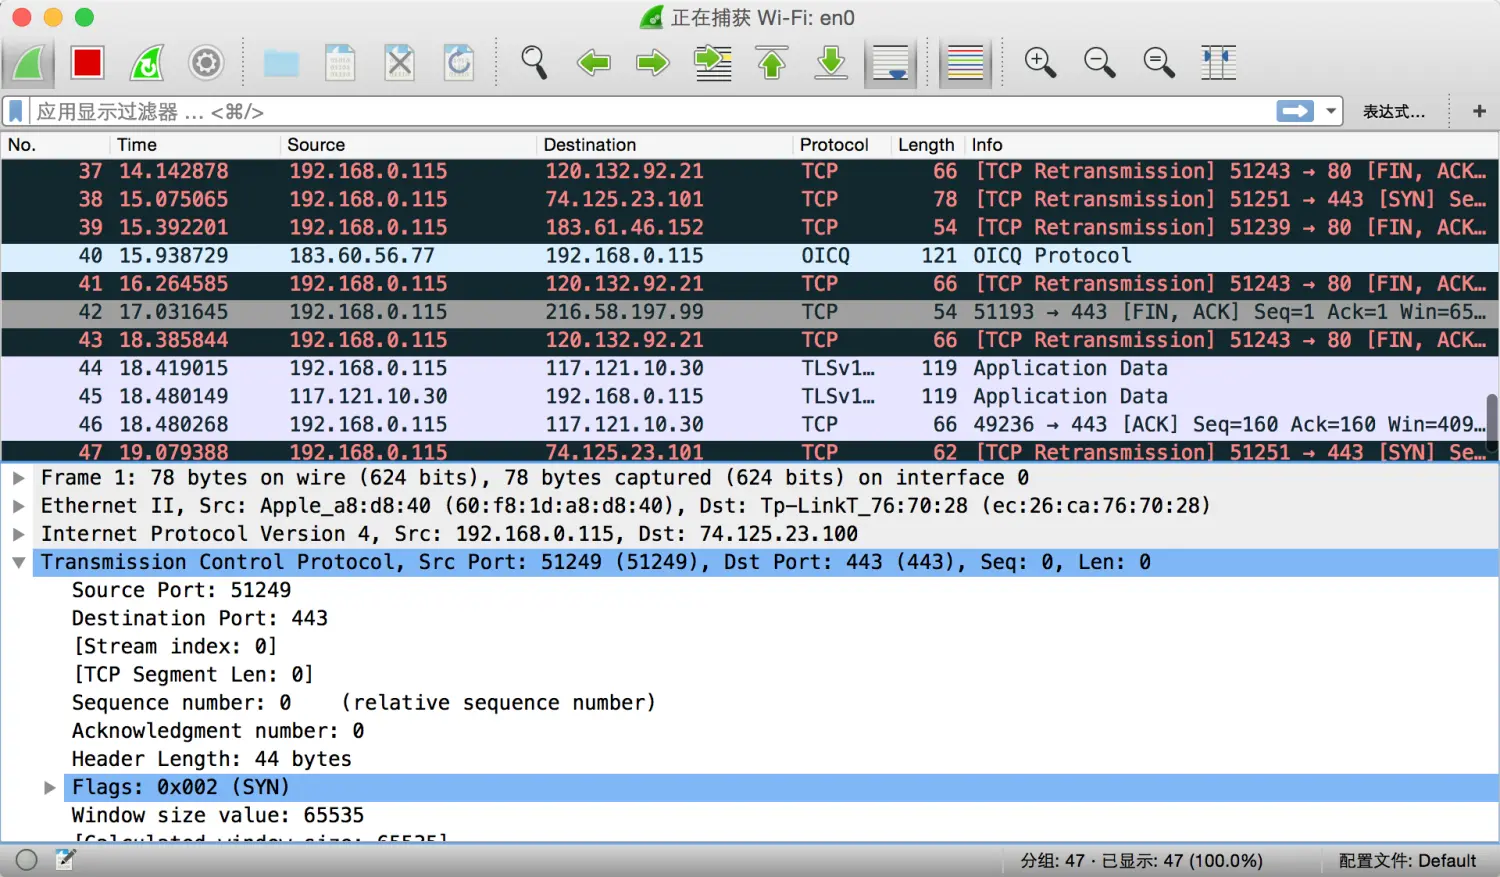Restart the current capture
Screen dimensions: 1500x877
[147, 63]
